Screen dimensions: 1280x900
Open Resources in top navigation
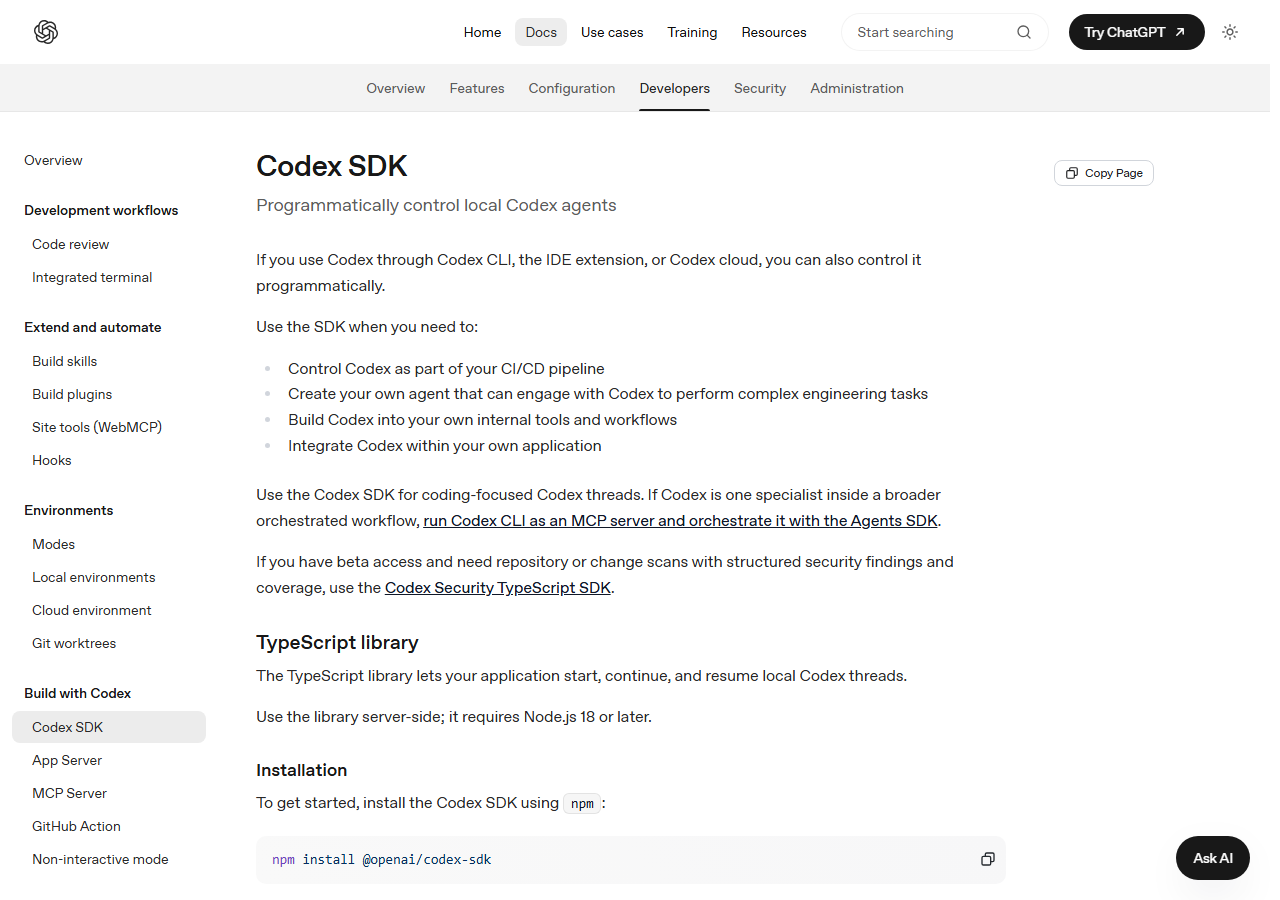[774, 32]
